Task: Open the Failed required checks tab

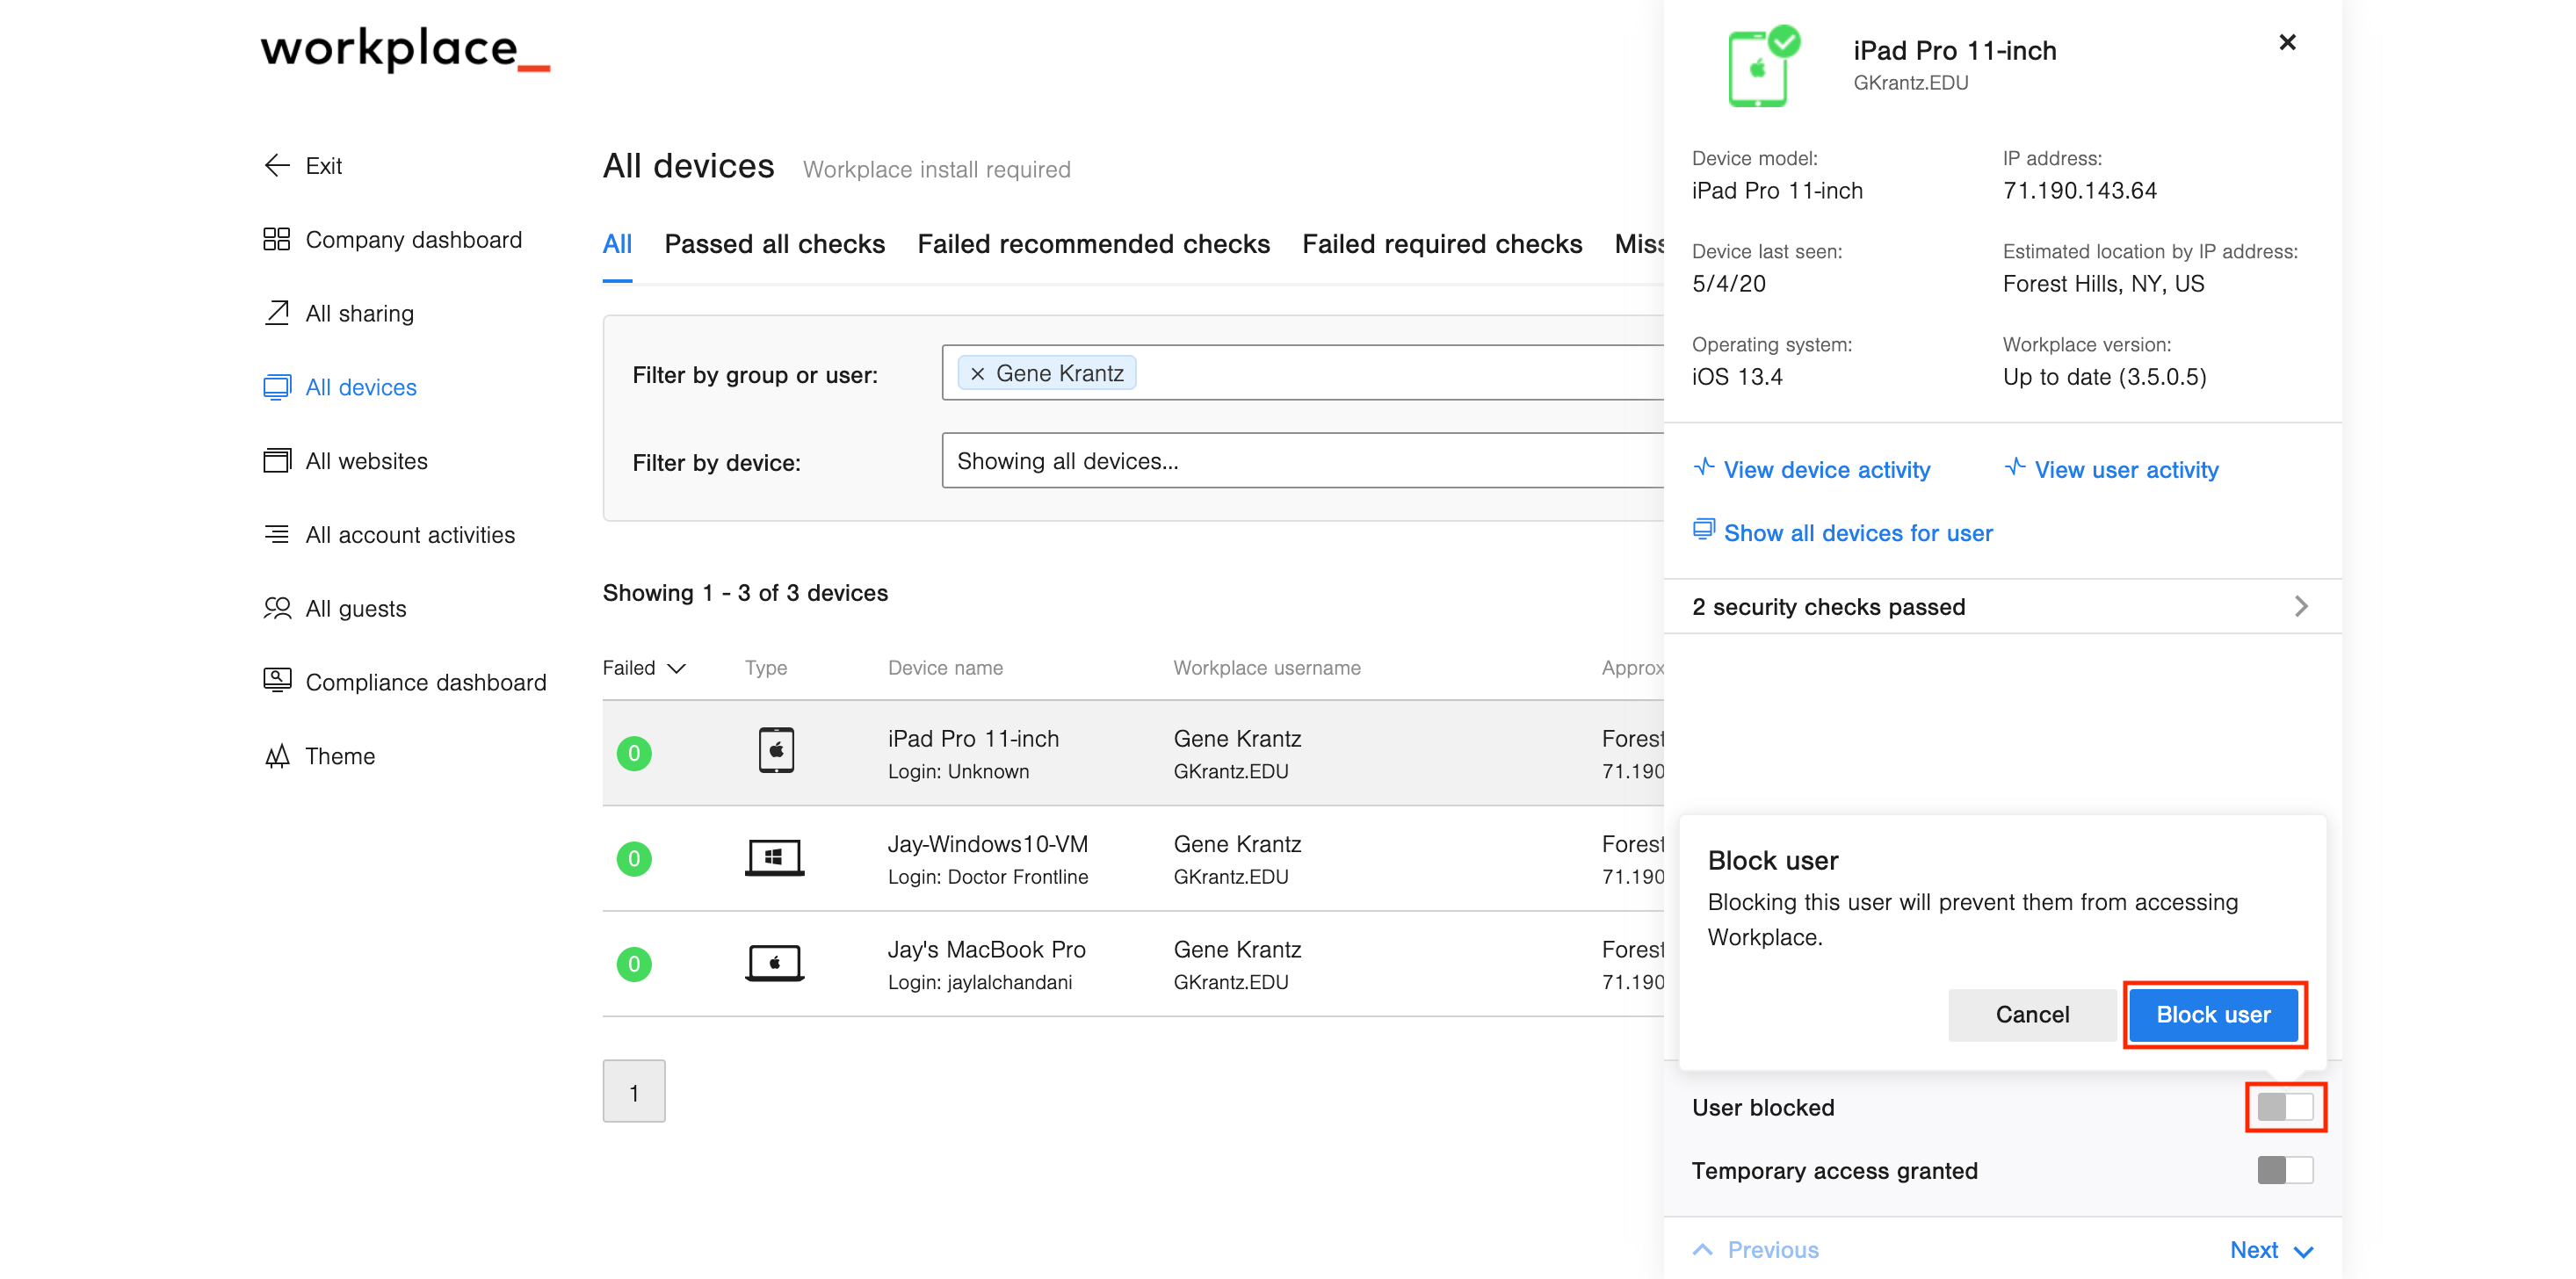Action: click(x=1442, y=243)
